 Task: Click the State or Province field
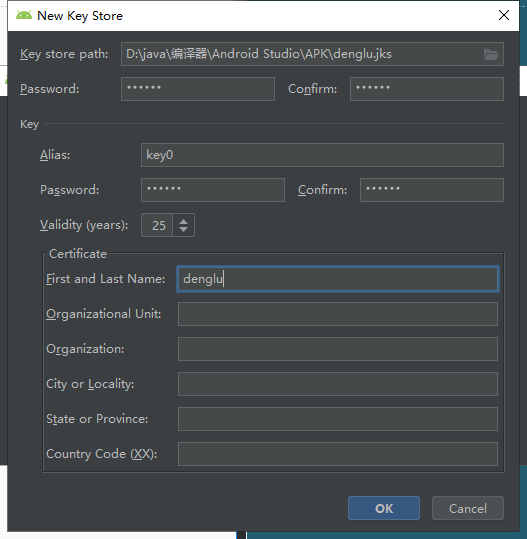click(x=338, y=419)
